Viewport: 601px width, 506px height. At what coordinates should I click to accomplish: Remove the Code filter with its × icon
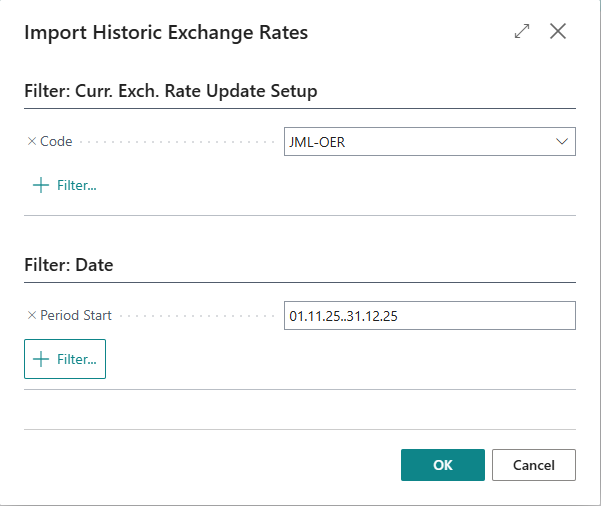point(31,142)
